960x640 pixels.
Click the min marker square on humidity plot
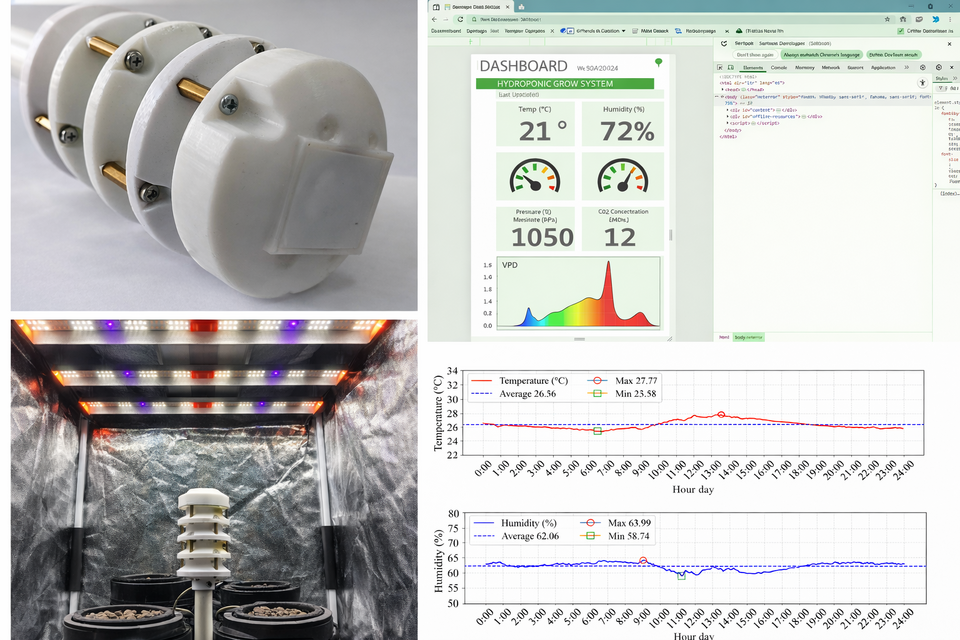click(681, 576)
